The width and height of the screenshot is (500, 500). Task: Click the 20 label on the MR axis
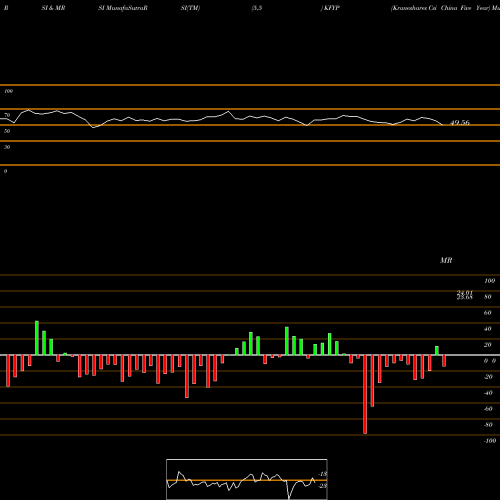(488, 345)
